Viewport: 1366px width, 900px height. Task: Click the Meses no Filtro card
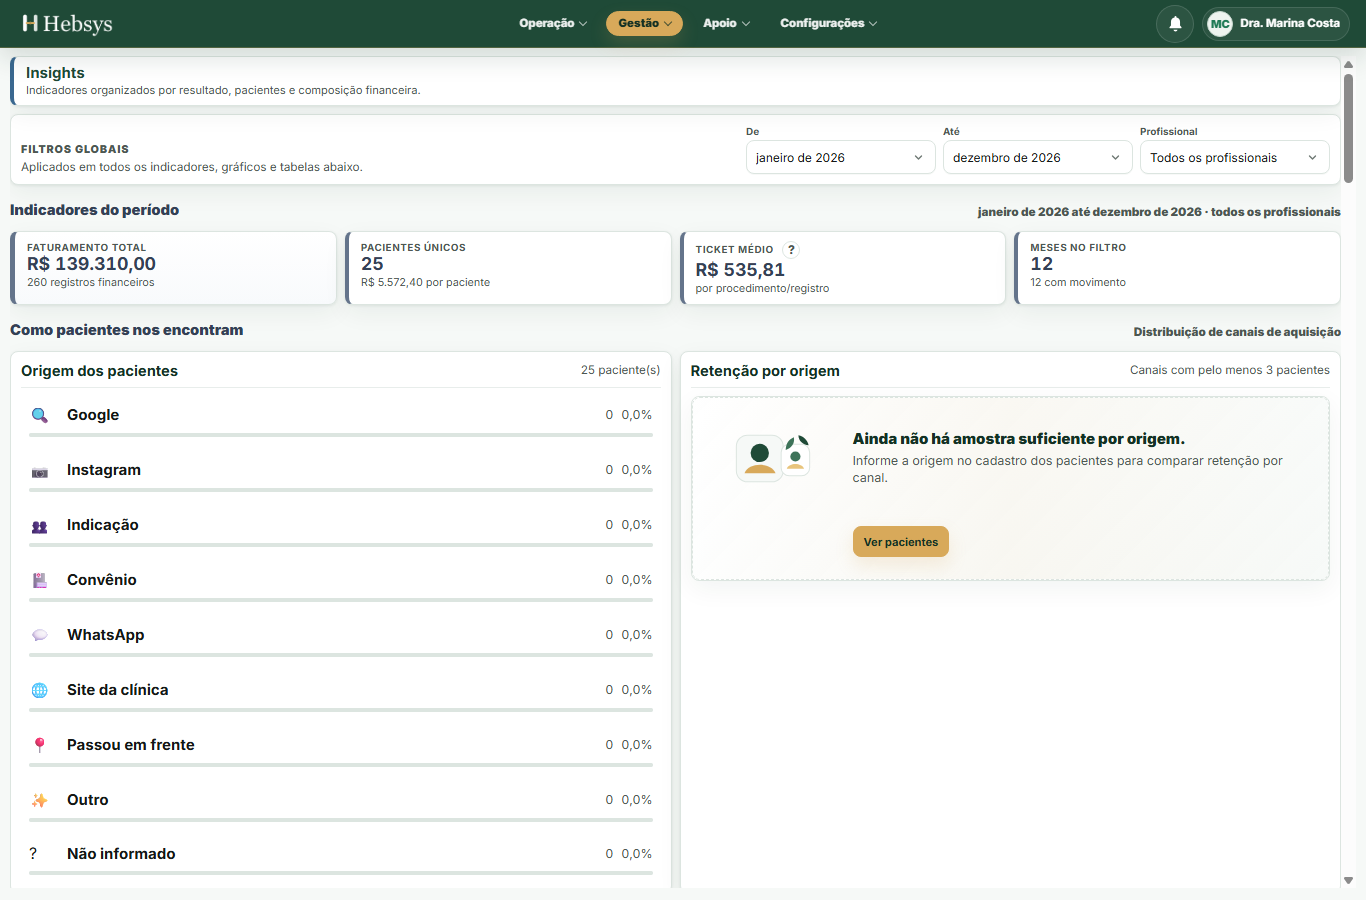[x=1177, y=268]
